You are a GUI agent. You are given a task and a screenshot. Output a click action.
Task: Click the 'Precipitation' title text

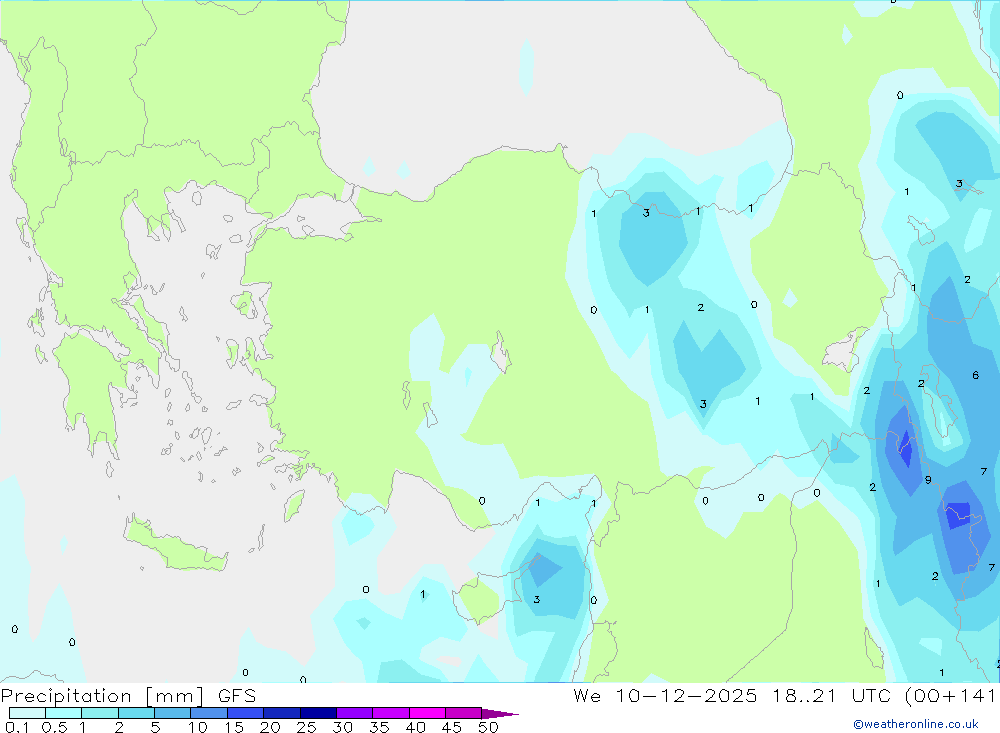[x=66, y=695]
